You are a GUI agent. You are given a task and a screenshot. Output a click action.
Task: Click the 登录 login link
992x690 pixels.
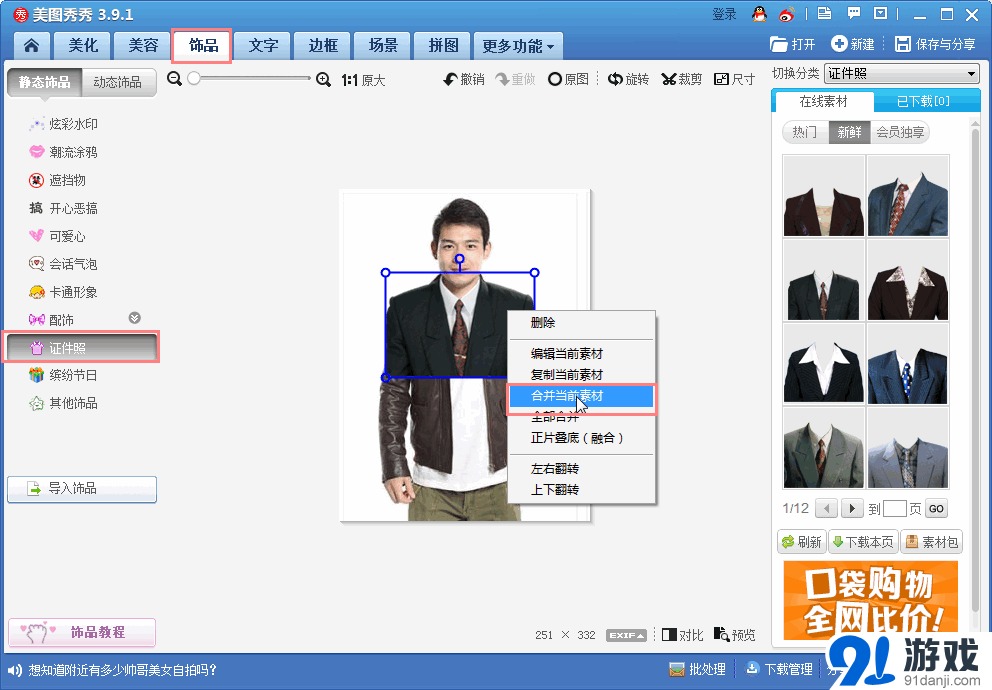tap(724, 14)
